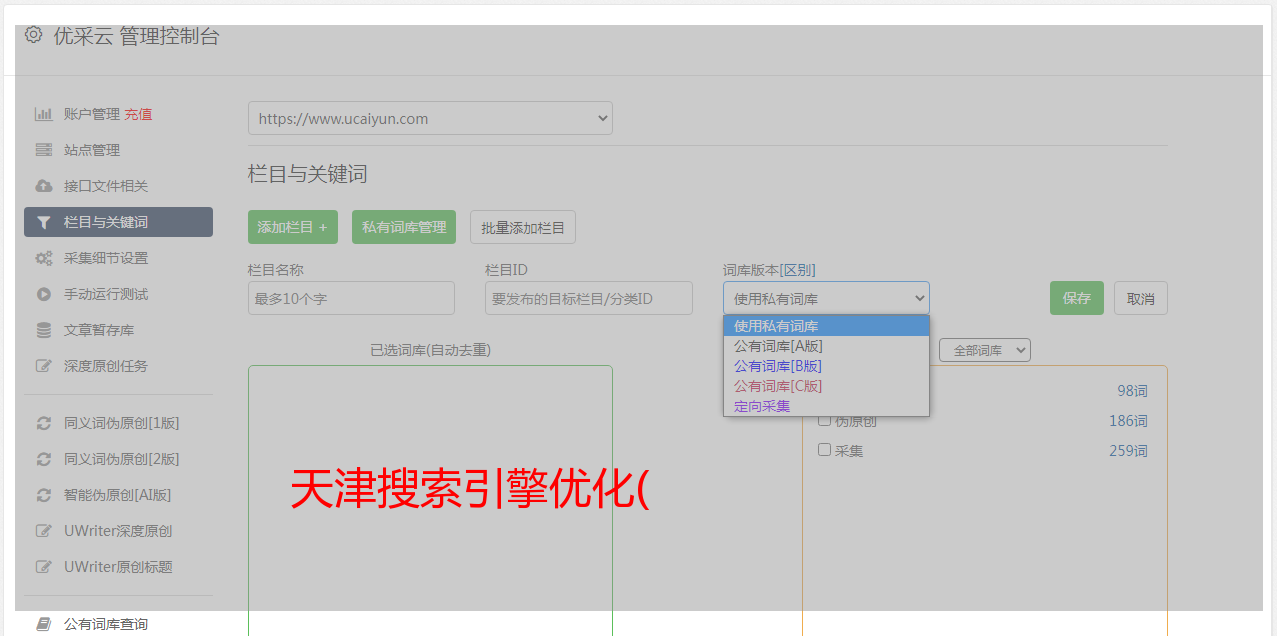
Task: Select 定向采集 option
Action: point(826,406)
